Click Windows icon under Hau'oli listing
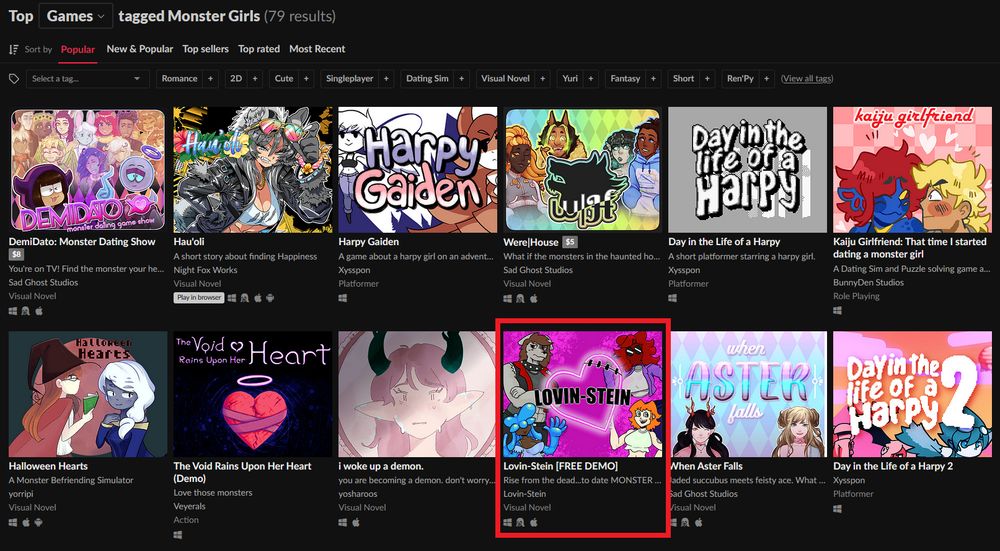The image size is (1000, 551). pos(232,298)
